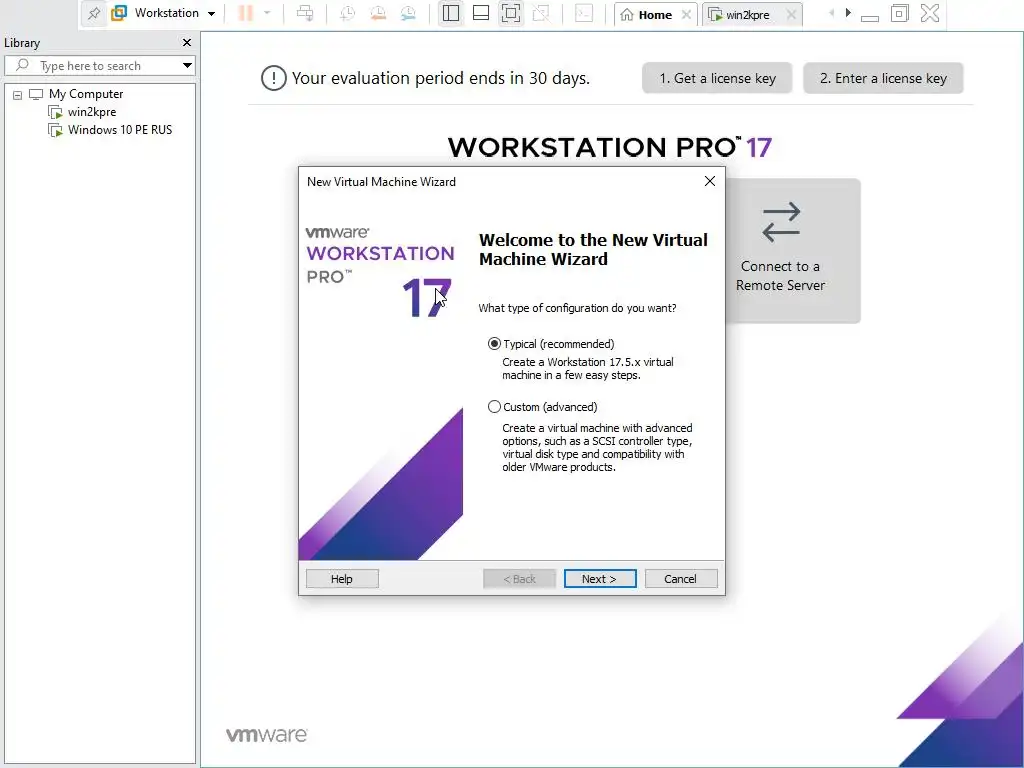Toggle the library sidebar view icon
This screenshot has height=768, width=1024.
(451, 13)
